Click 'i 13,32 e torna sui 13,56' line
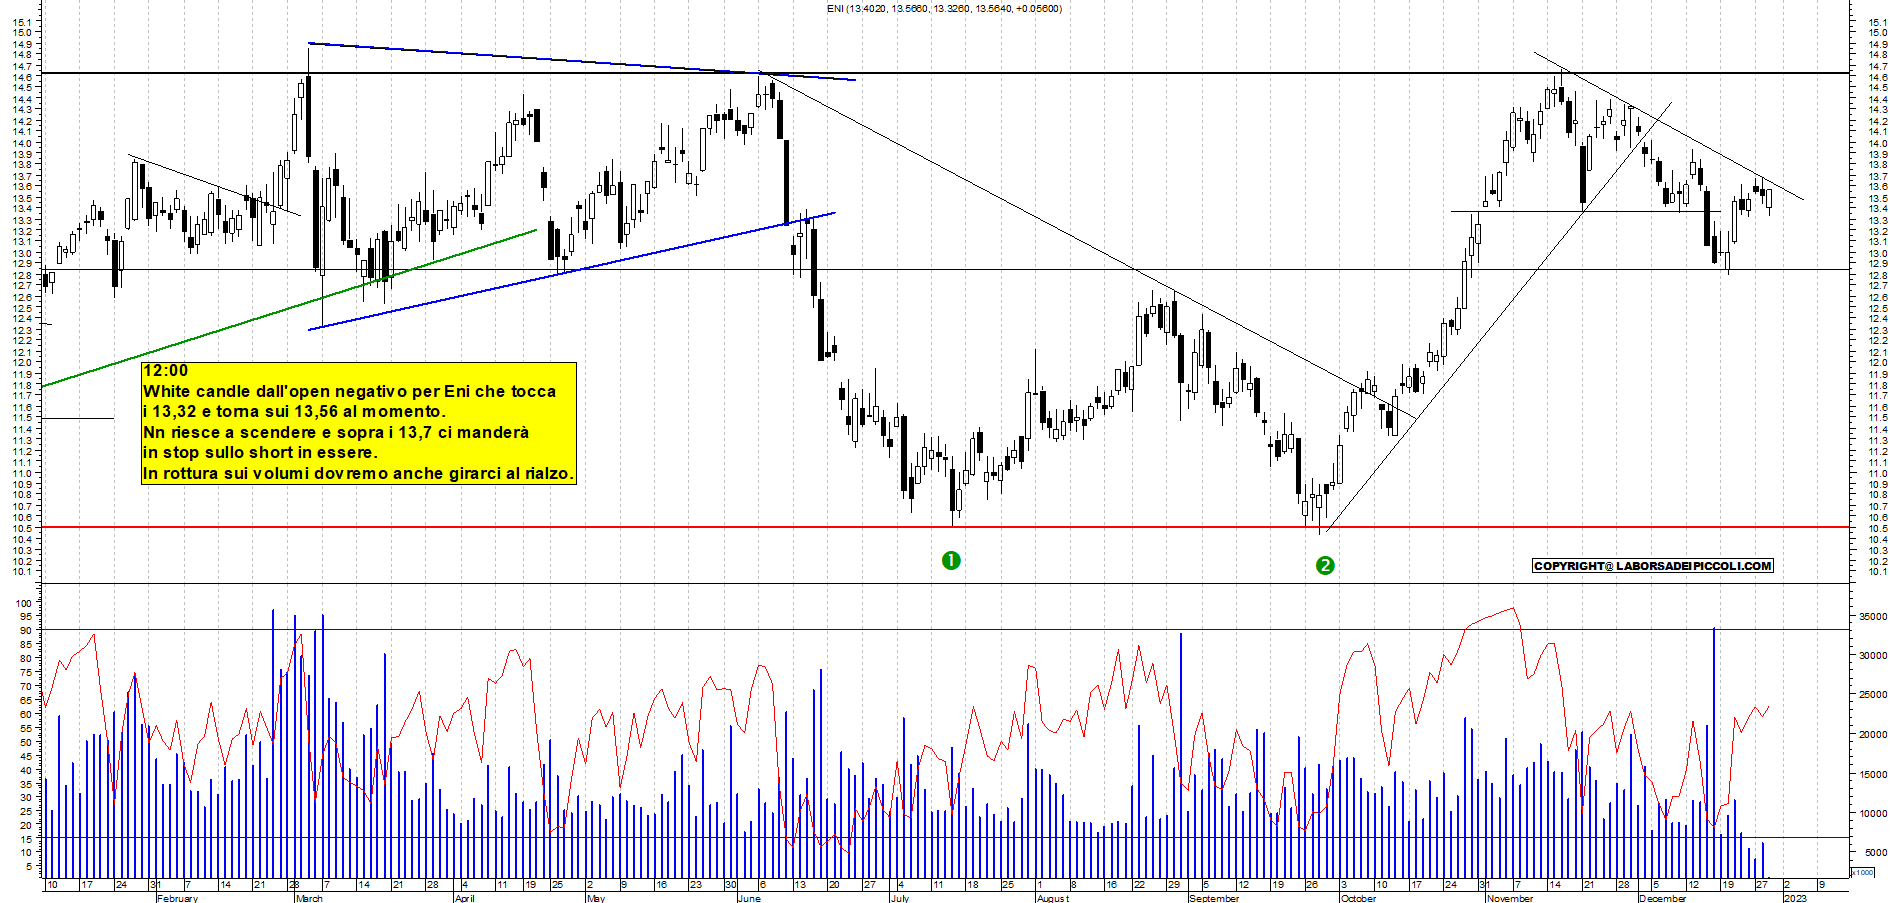Viewport: 1890px width, 903px height. click(294, 411)
